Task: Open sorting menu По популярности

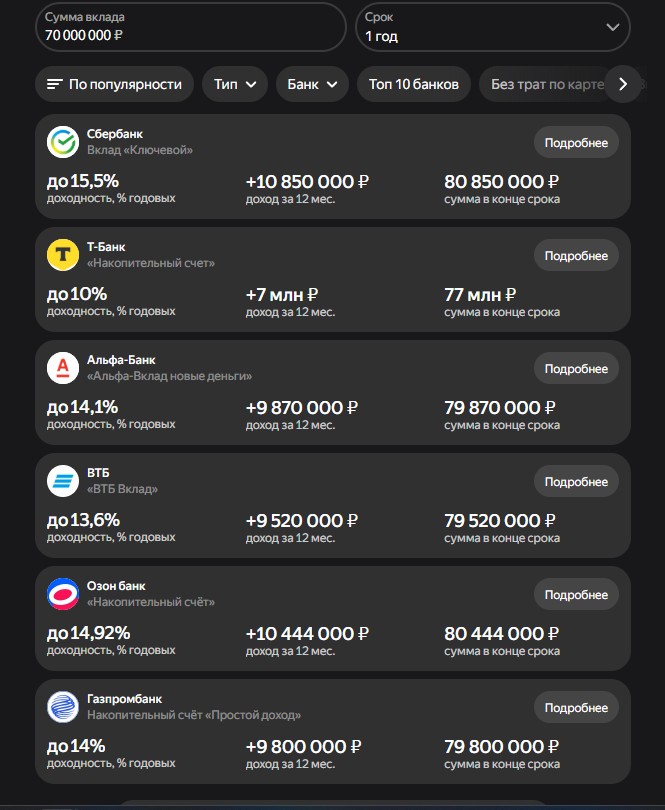Action: pyautogui.click(x=115, y=84)
